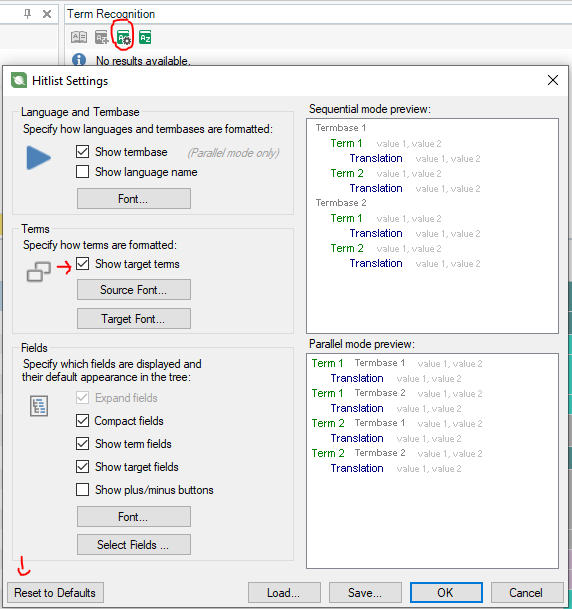
Task: Click '(Parallel mode only)' note text
Action: pyautogui.click(x=233, y=153)
